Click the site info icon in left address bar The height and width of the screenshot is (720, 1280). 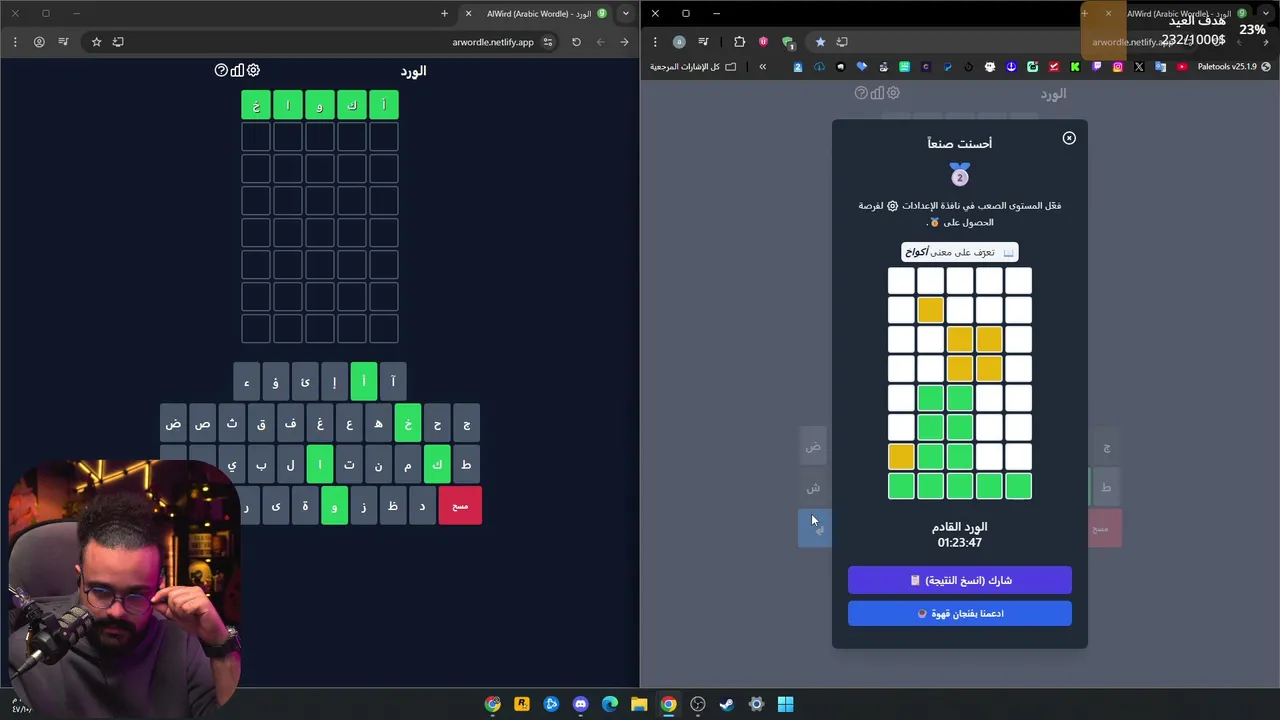(x=548, y=42)
